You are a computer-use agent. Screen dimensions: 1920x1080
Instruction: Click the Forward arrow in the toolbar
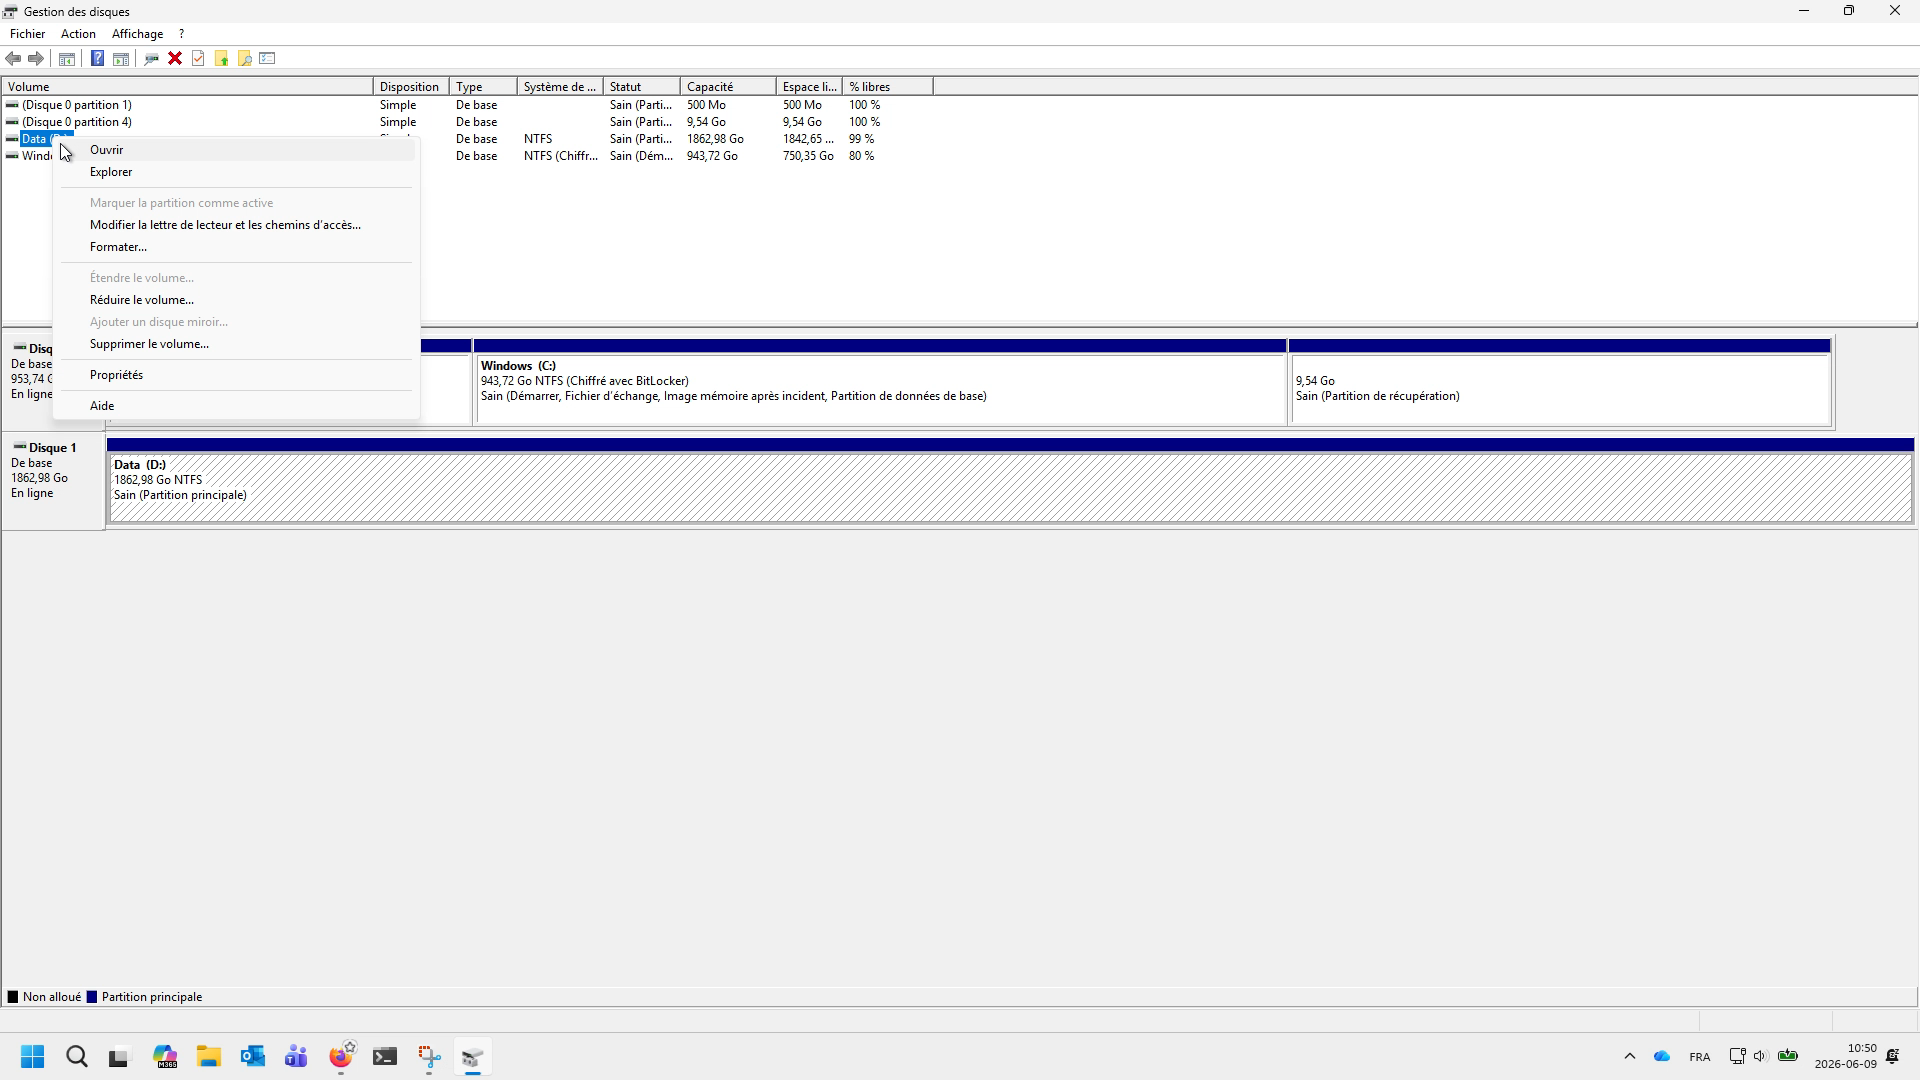point(36,59)
